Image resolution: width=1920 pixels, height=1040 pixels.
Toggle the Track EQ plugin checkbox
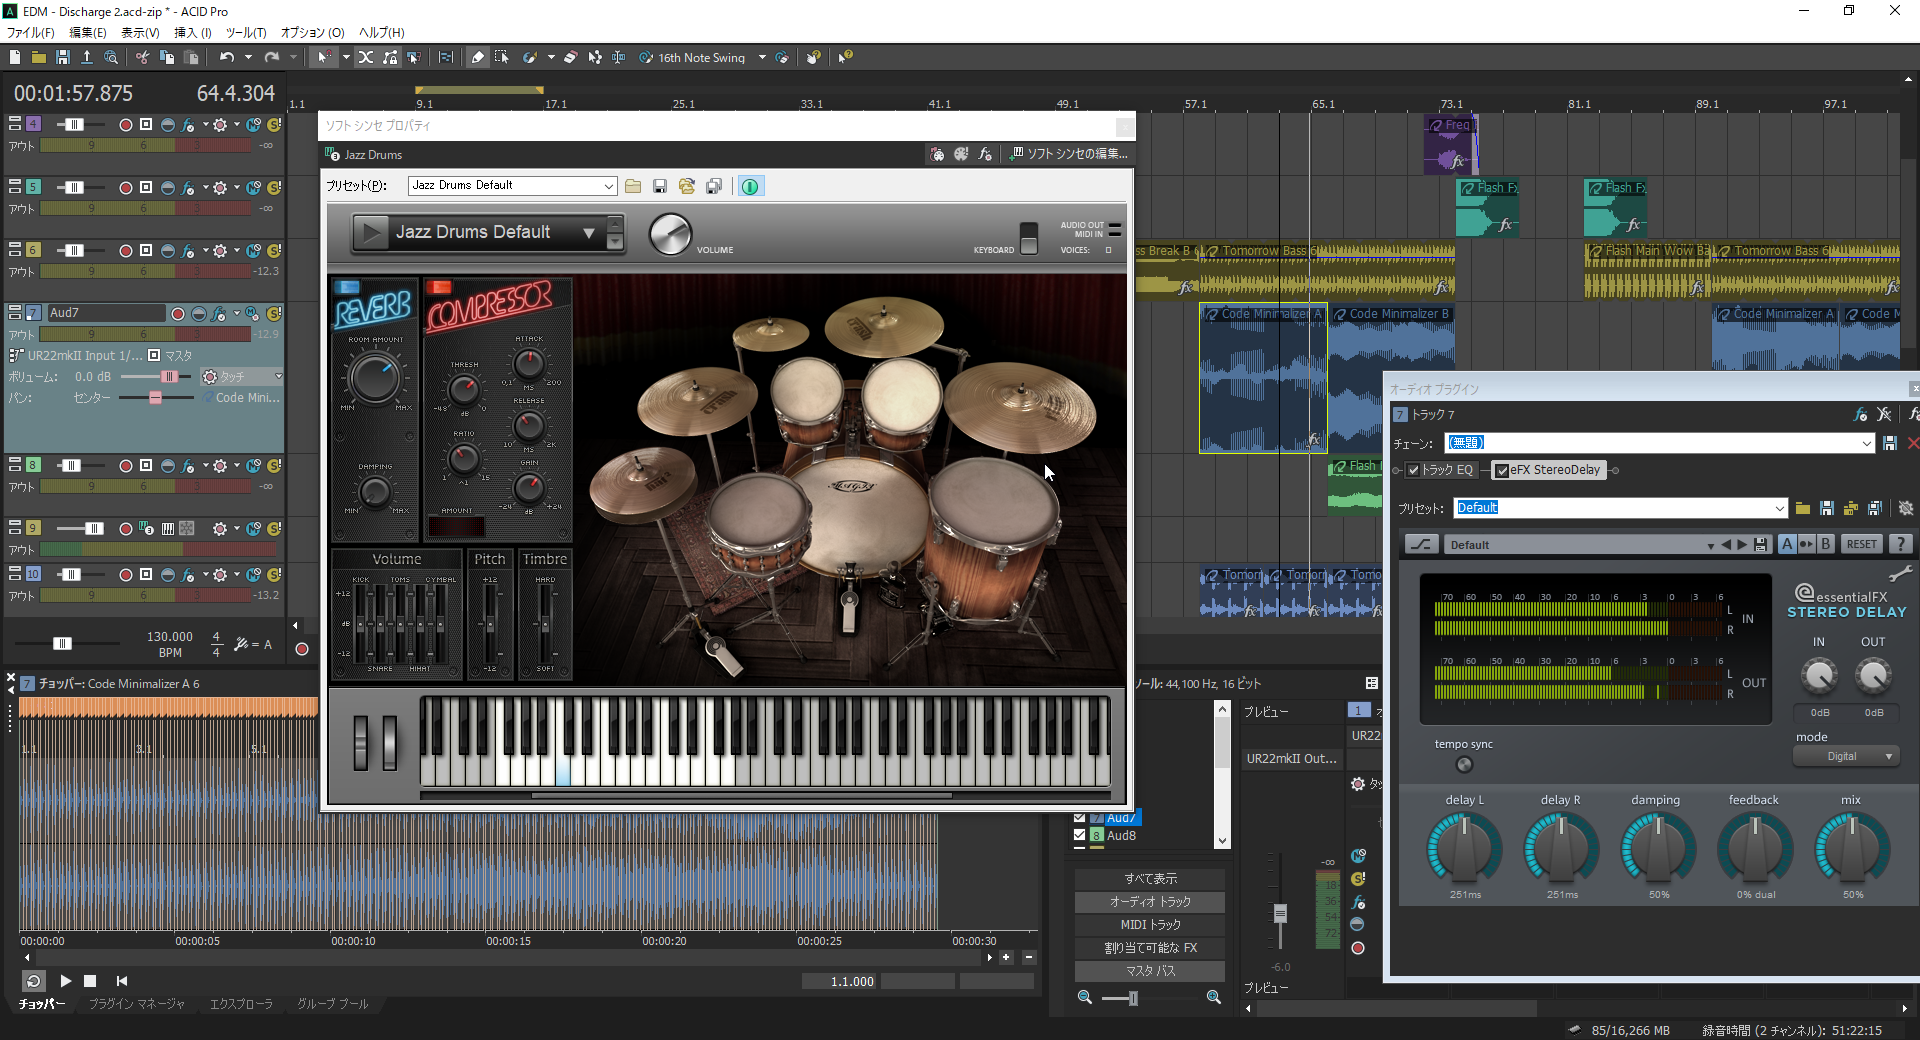click(1413, 470)
